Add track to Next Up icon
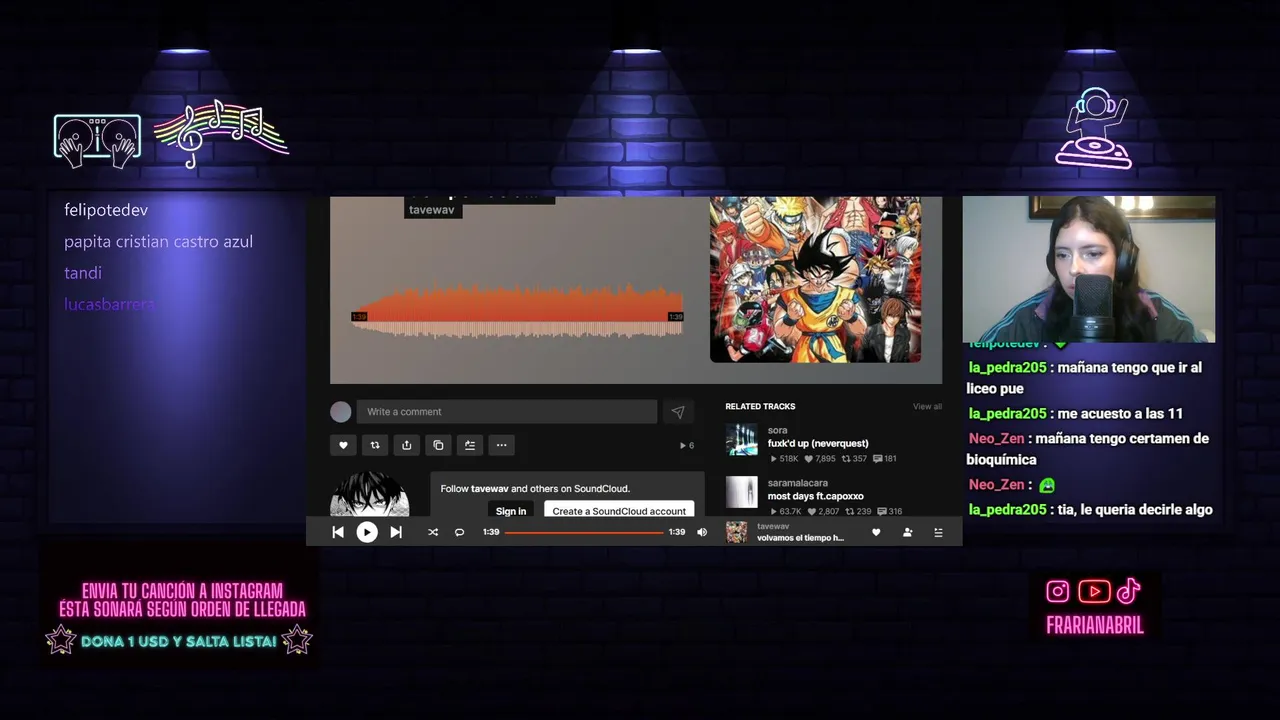Image resolution: width=1280 pixels, height=720 pixels. point(470,445)
